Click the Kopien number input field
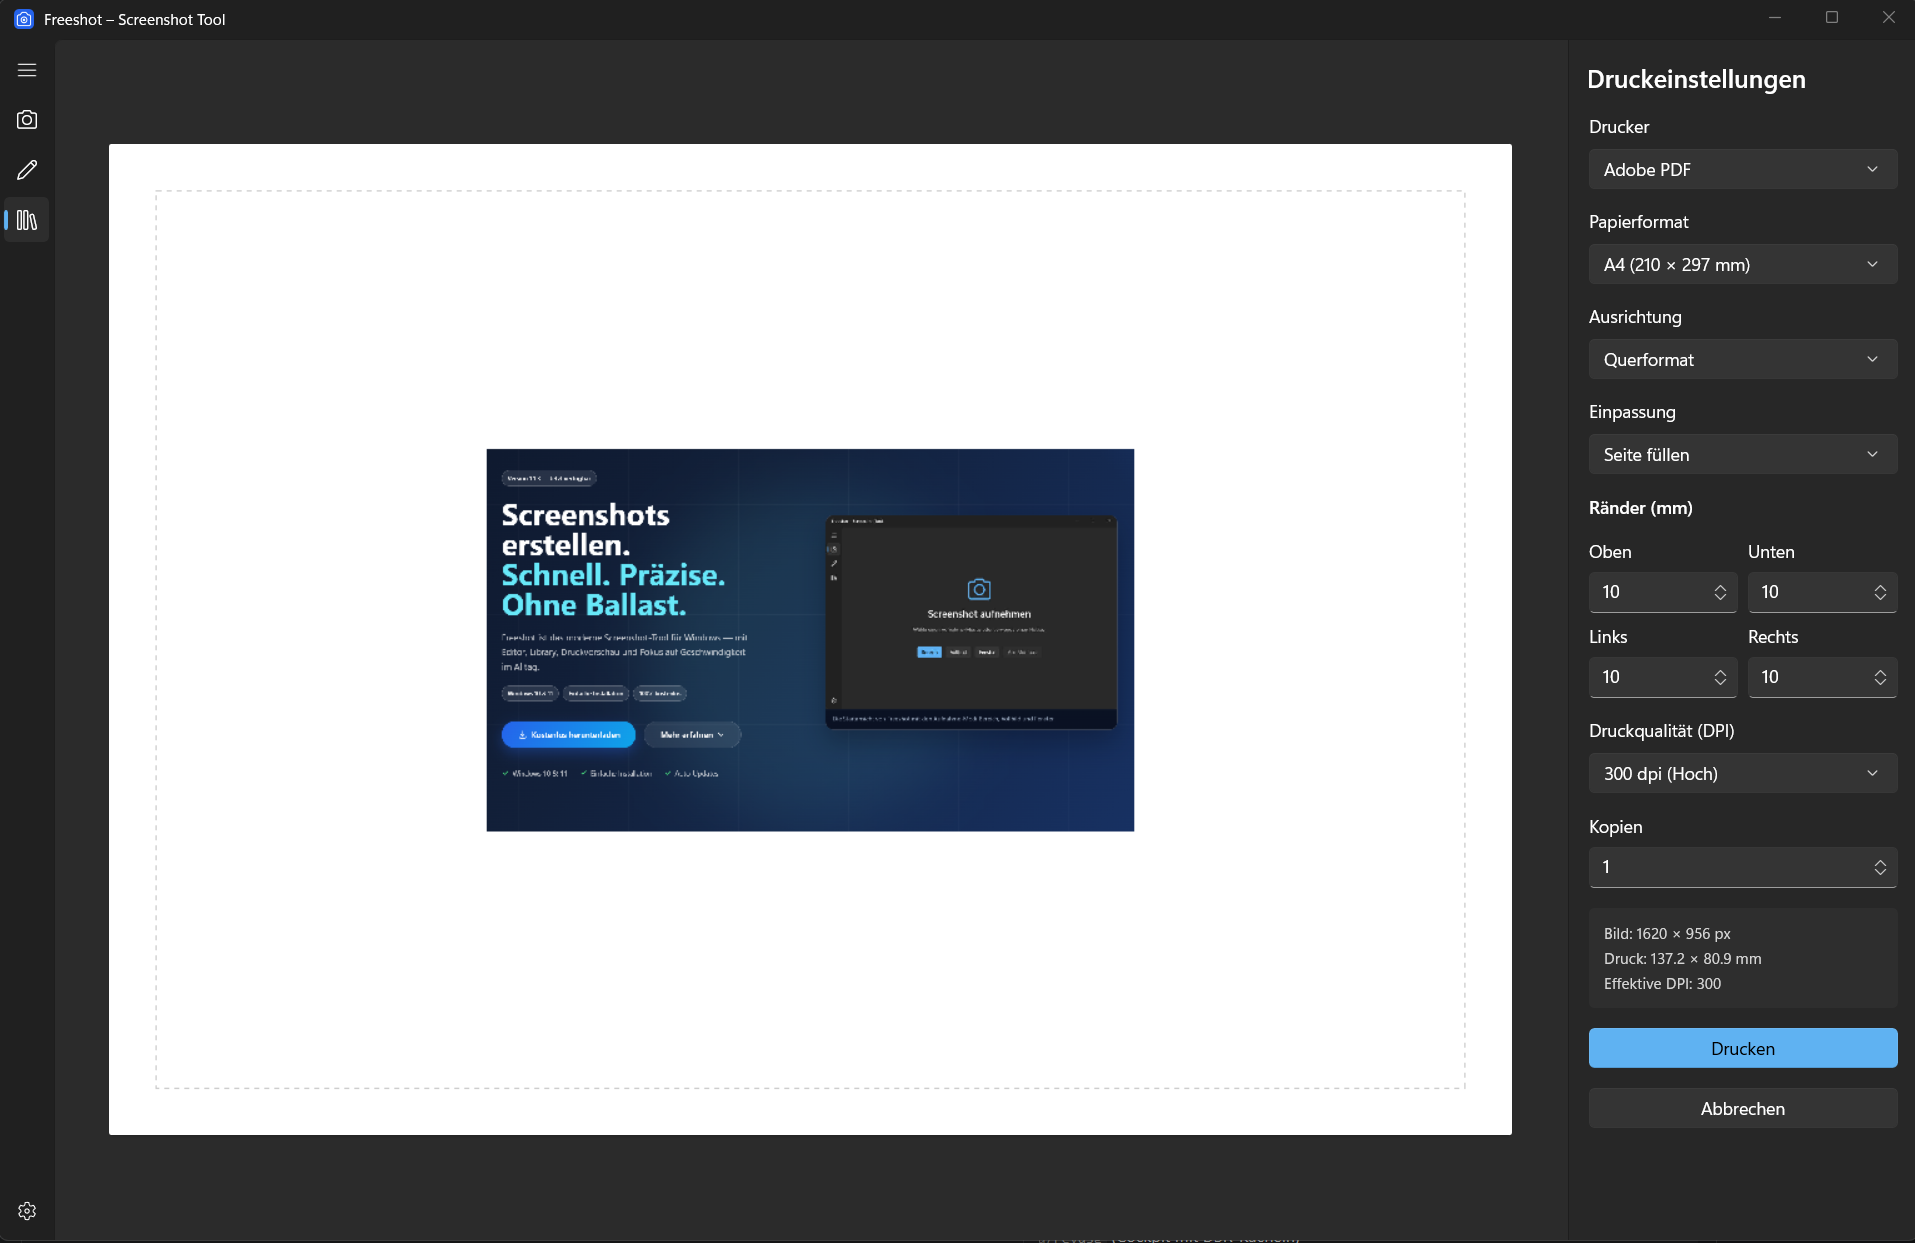 tap(1742, 867)
